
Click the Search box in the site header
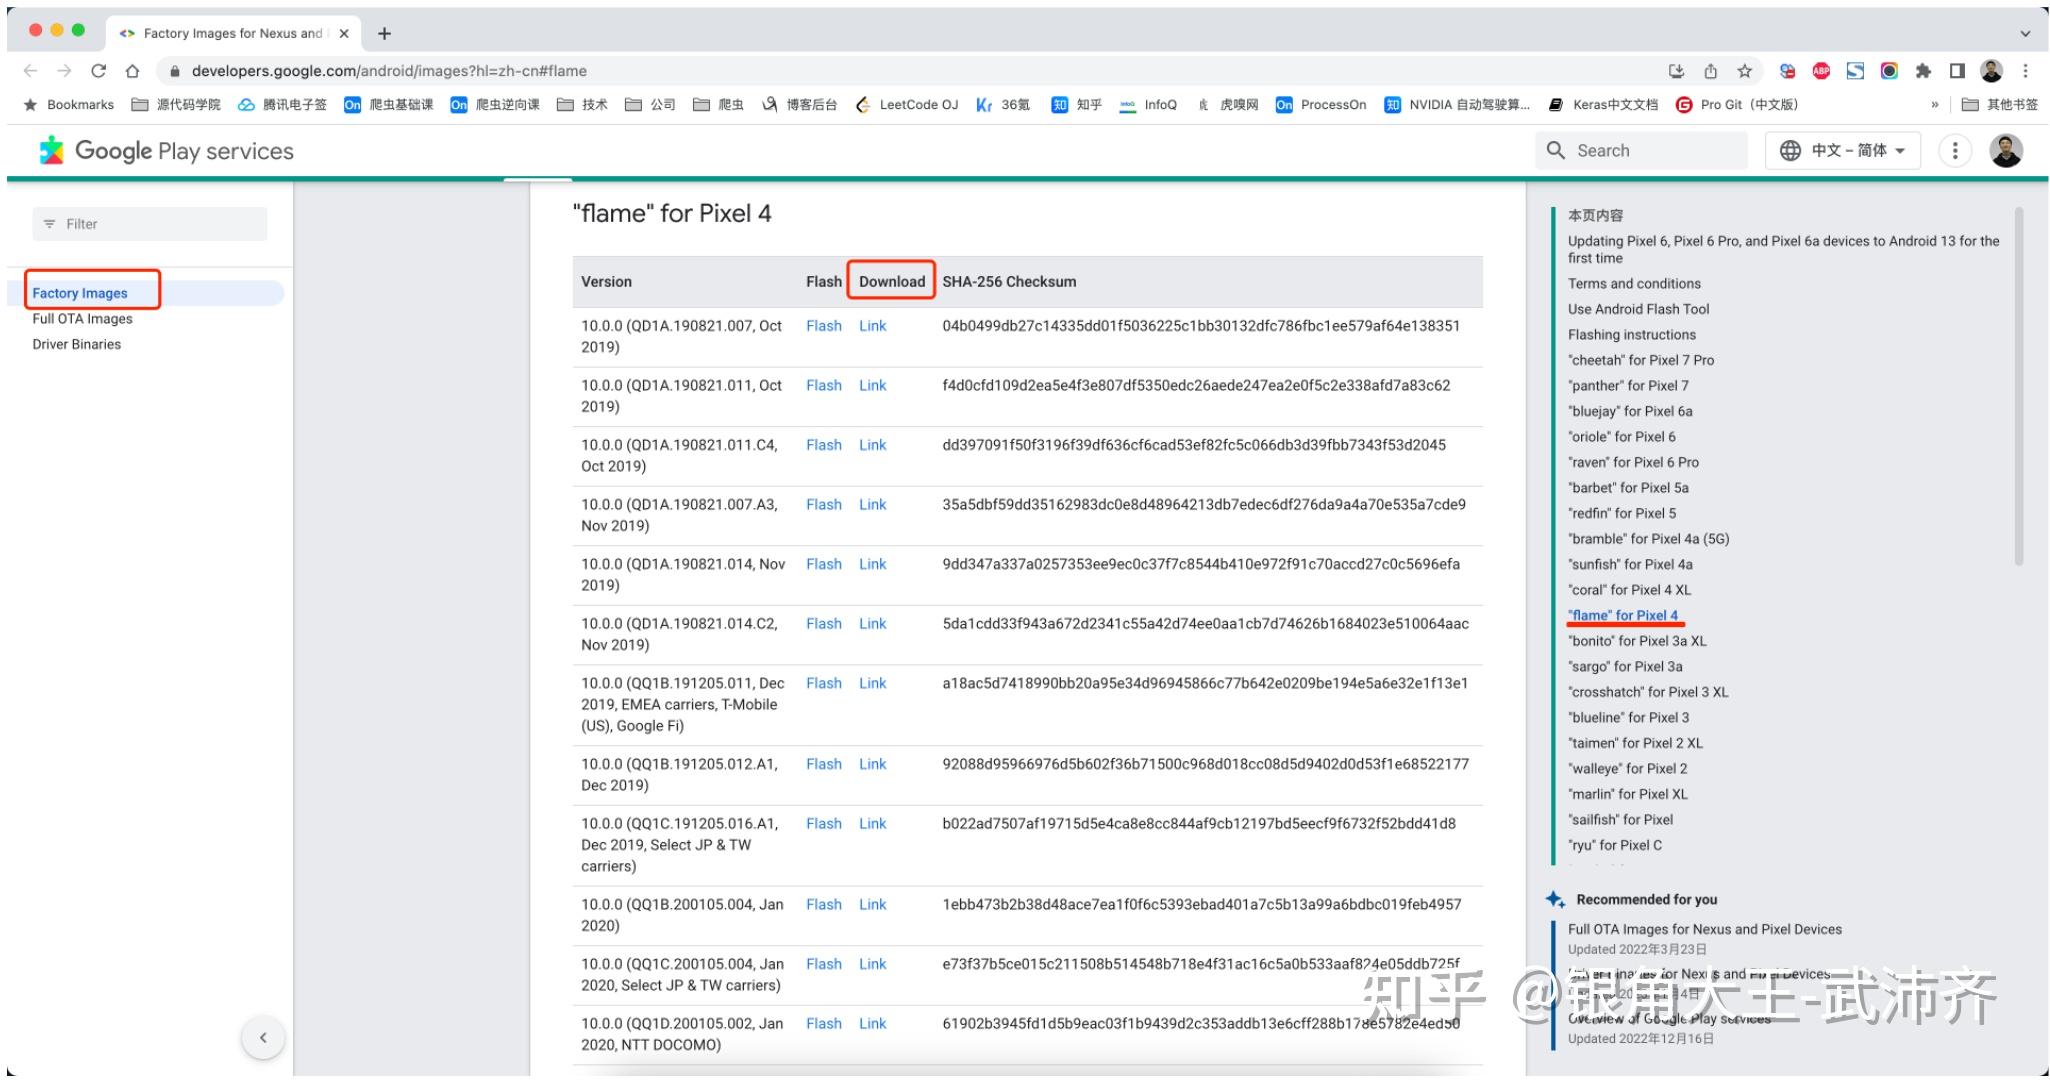point(1641,151)
